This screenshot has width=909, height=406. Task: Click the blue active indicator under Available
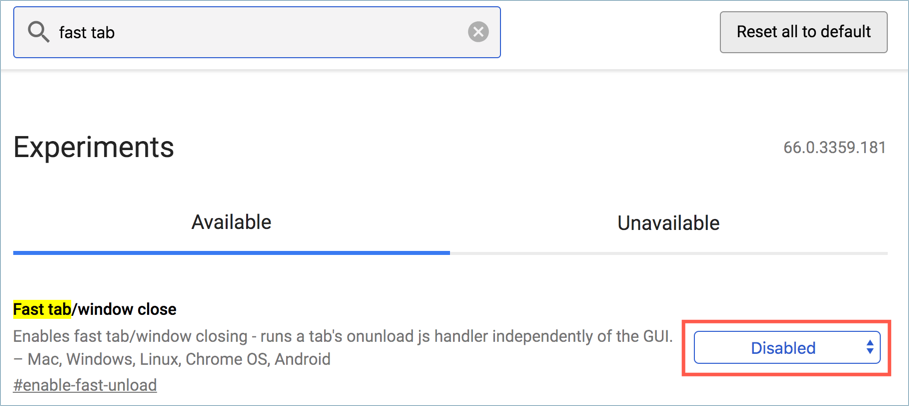[x=231, y=252]
